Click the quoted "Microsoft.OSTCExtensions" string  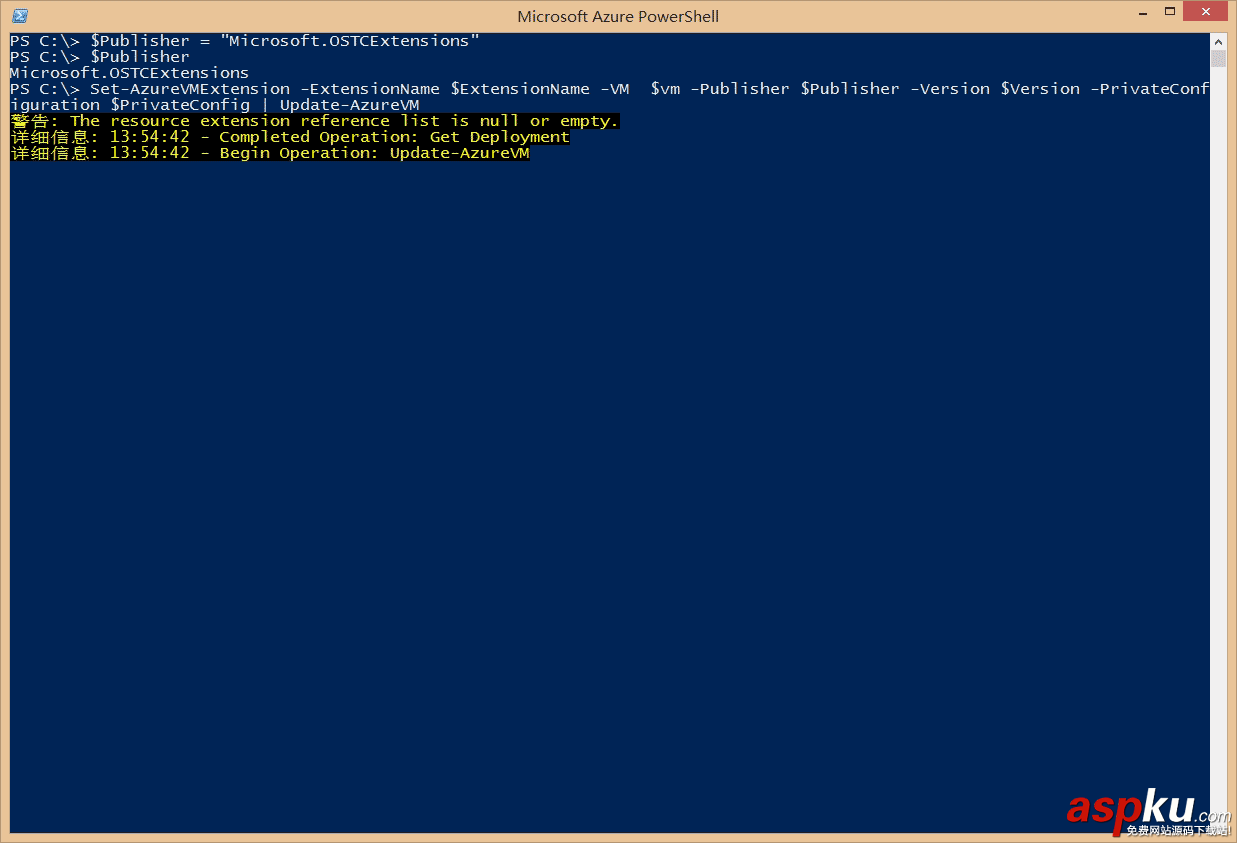pos(349,41)
